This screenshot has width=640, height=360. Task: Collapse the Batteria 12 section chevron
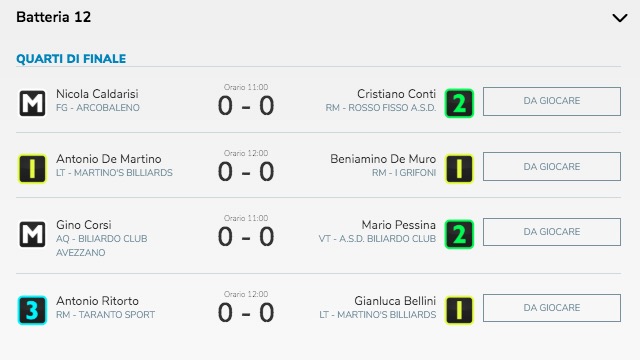pos(620,18)
